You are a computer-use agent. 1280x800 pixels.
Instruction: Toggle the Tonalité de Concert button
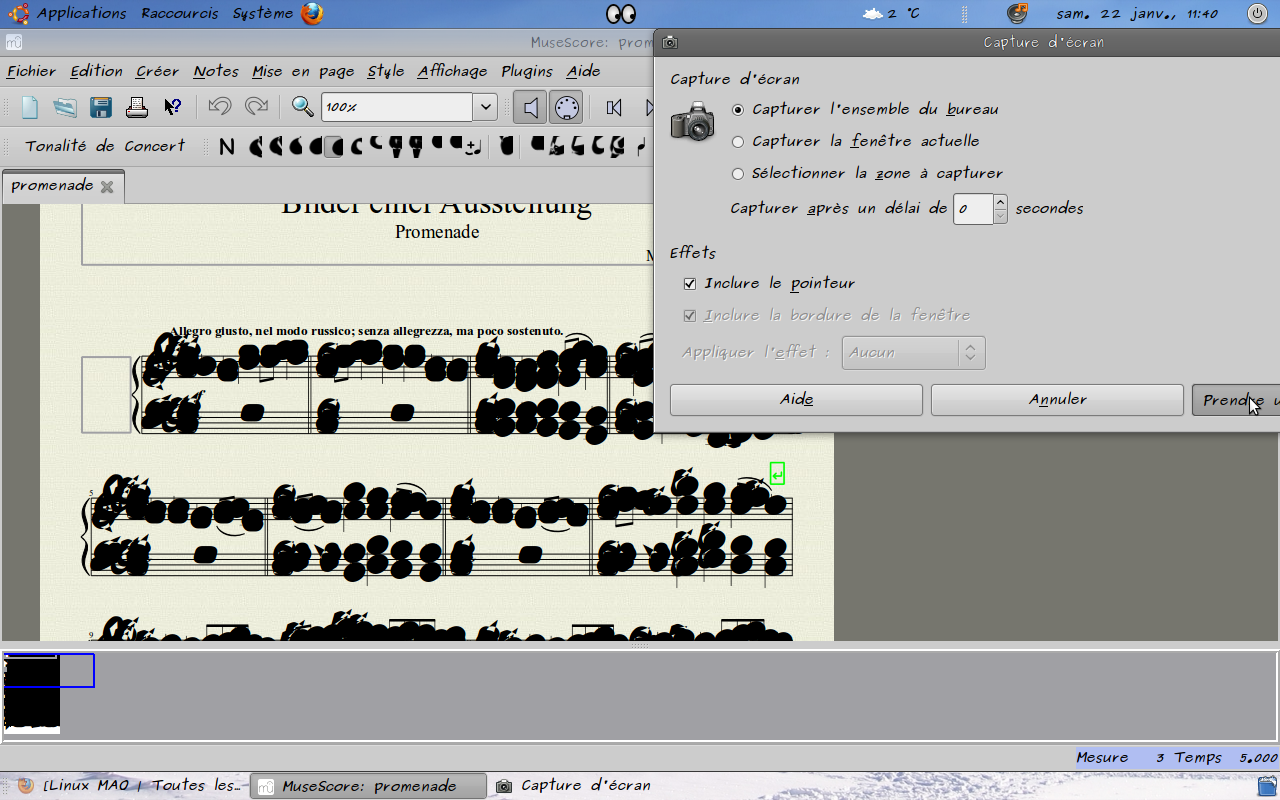click(105, 146)
